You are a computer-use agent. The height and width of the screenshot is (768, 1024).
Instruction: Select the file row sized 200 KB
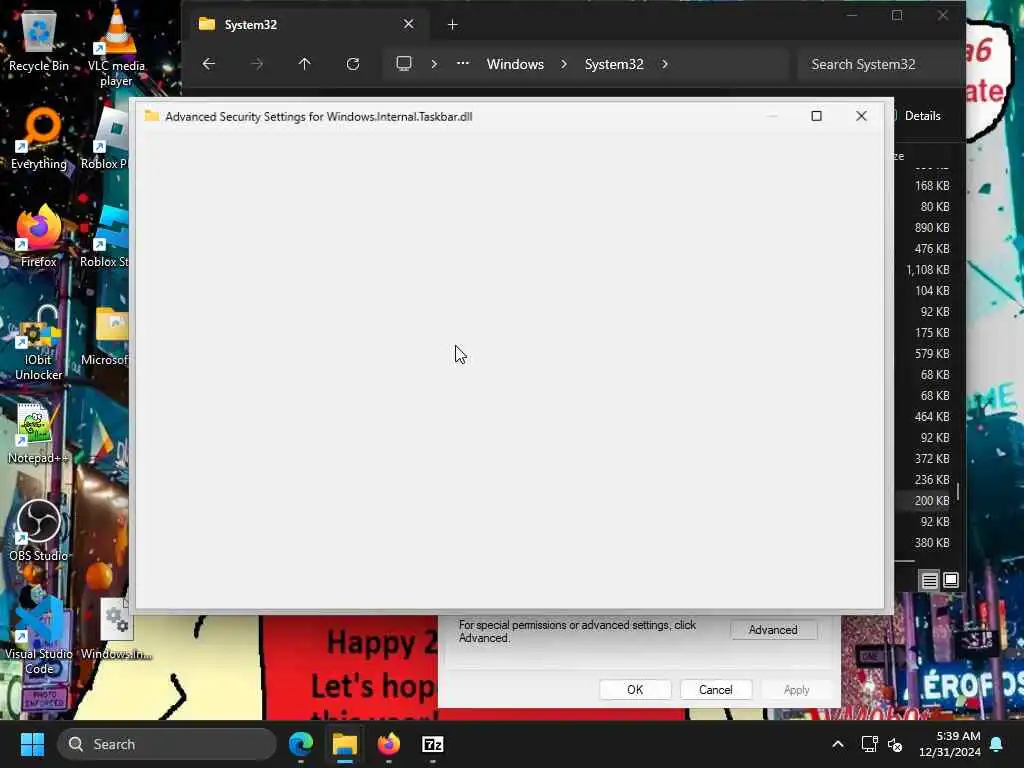[925, 500]
